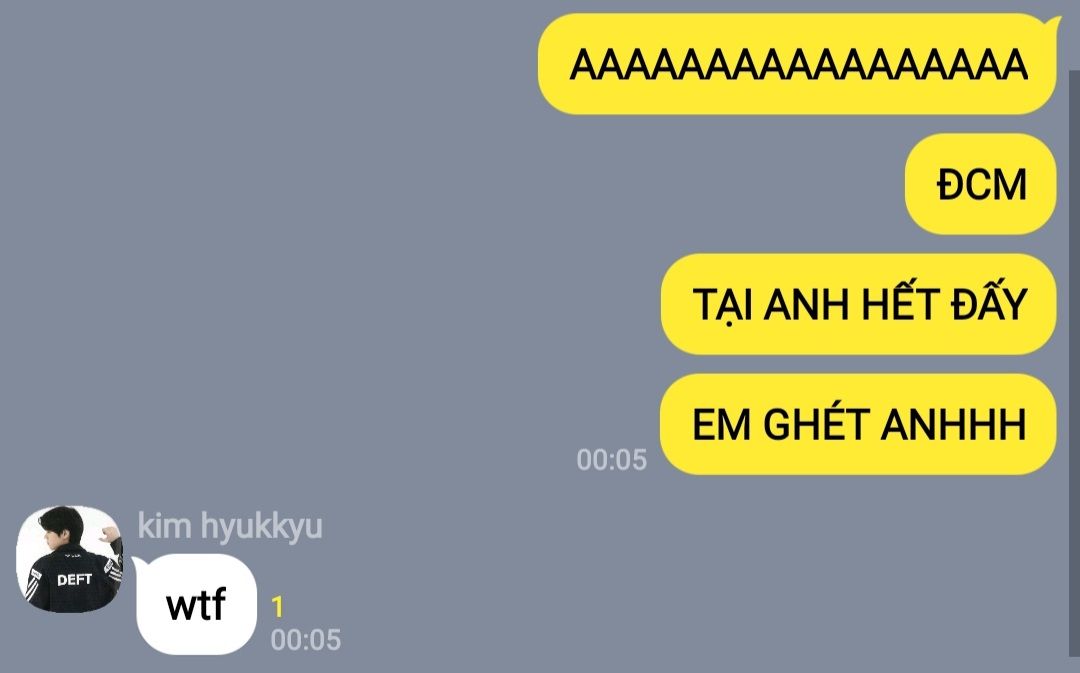Viewport: 1080px width, 673px height.
Task: Click the DEFT lettering on the avatar jacket
Action: pos(74,580)
